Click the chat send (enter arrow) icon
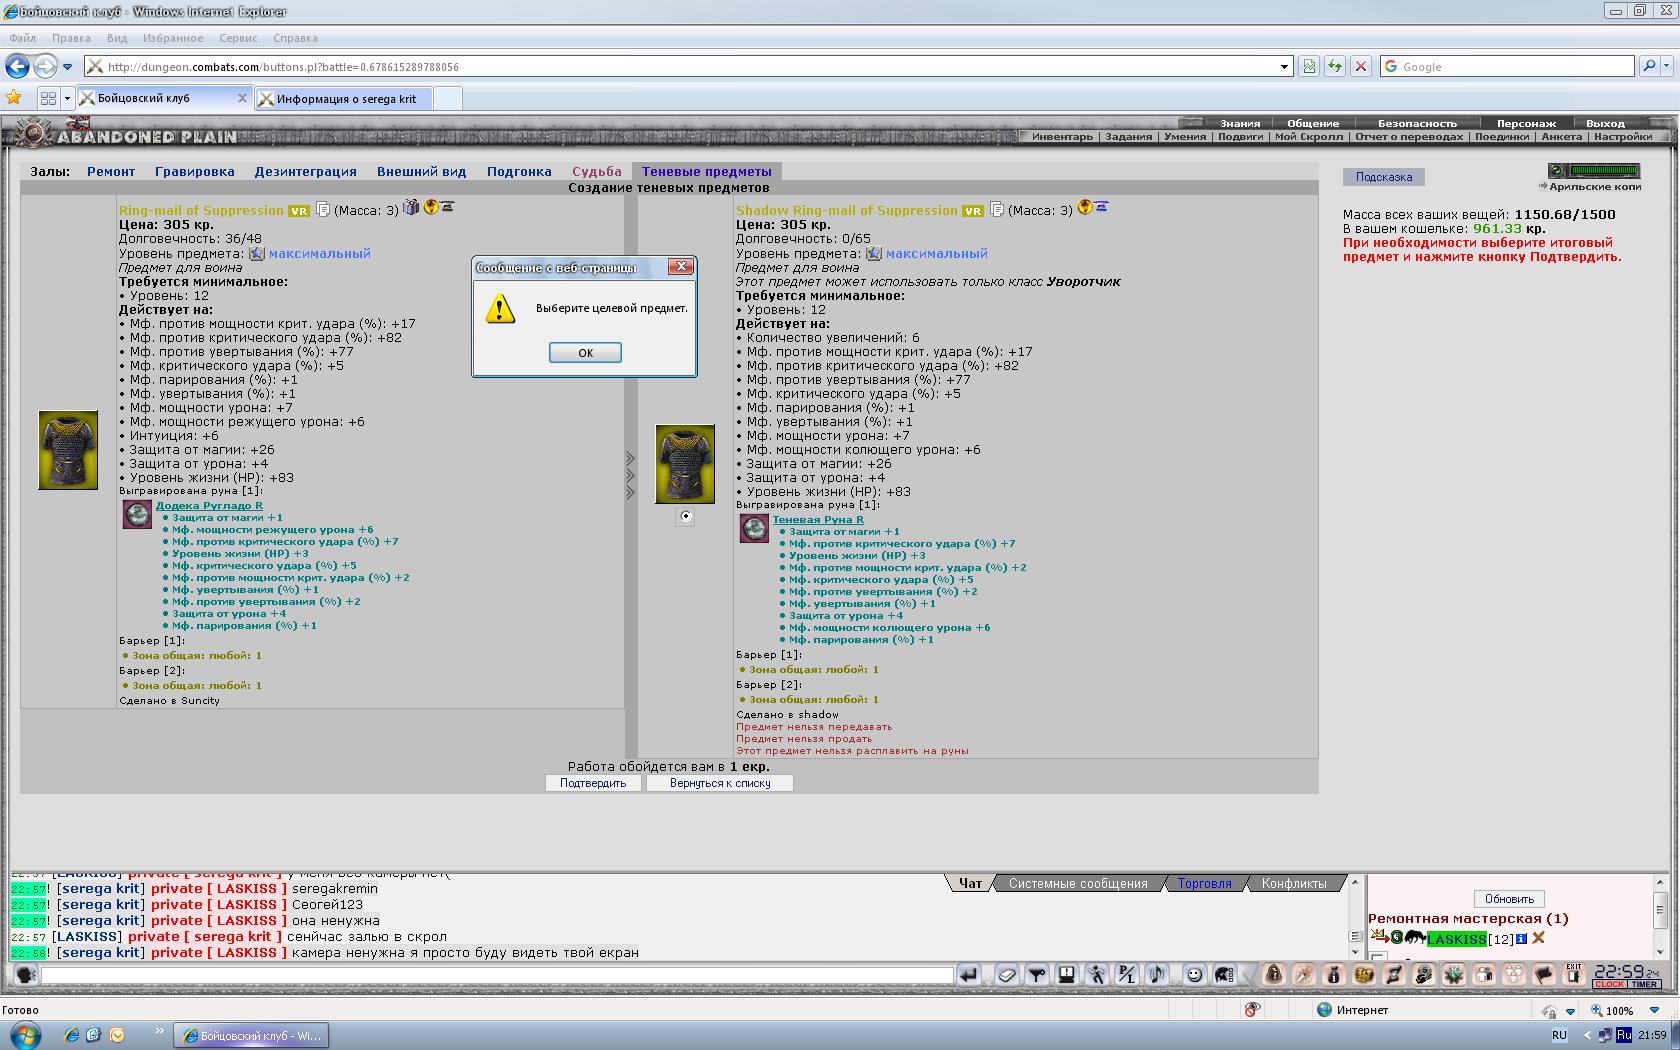 coord(967,974)
